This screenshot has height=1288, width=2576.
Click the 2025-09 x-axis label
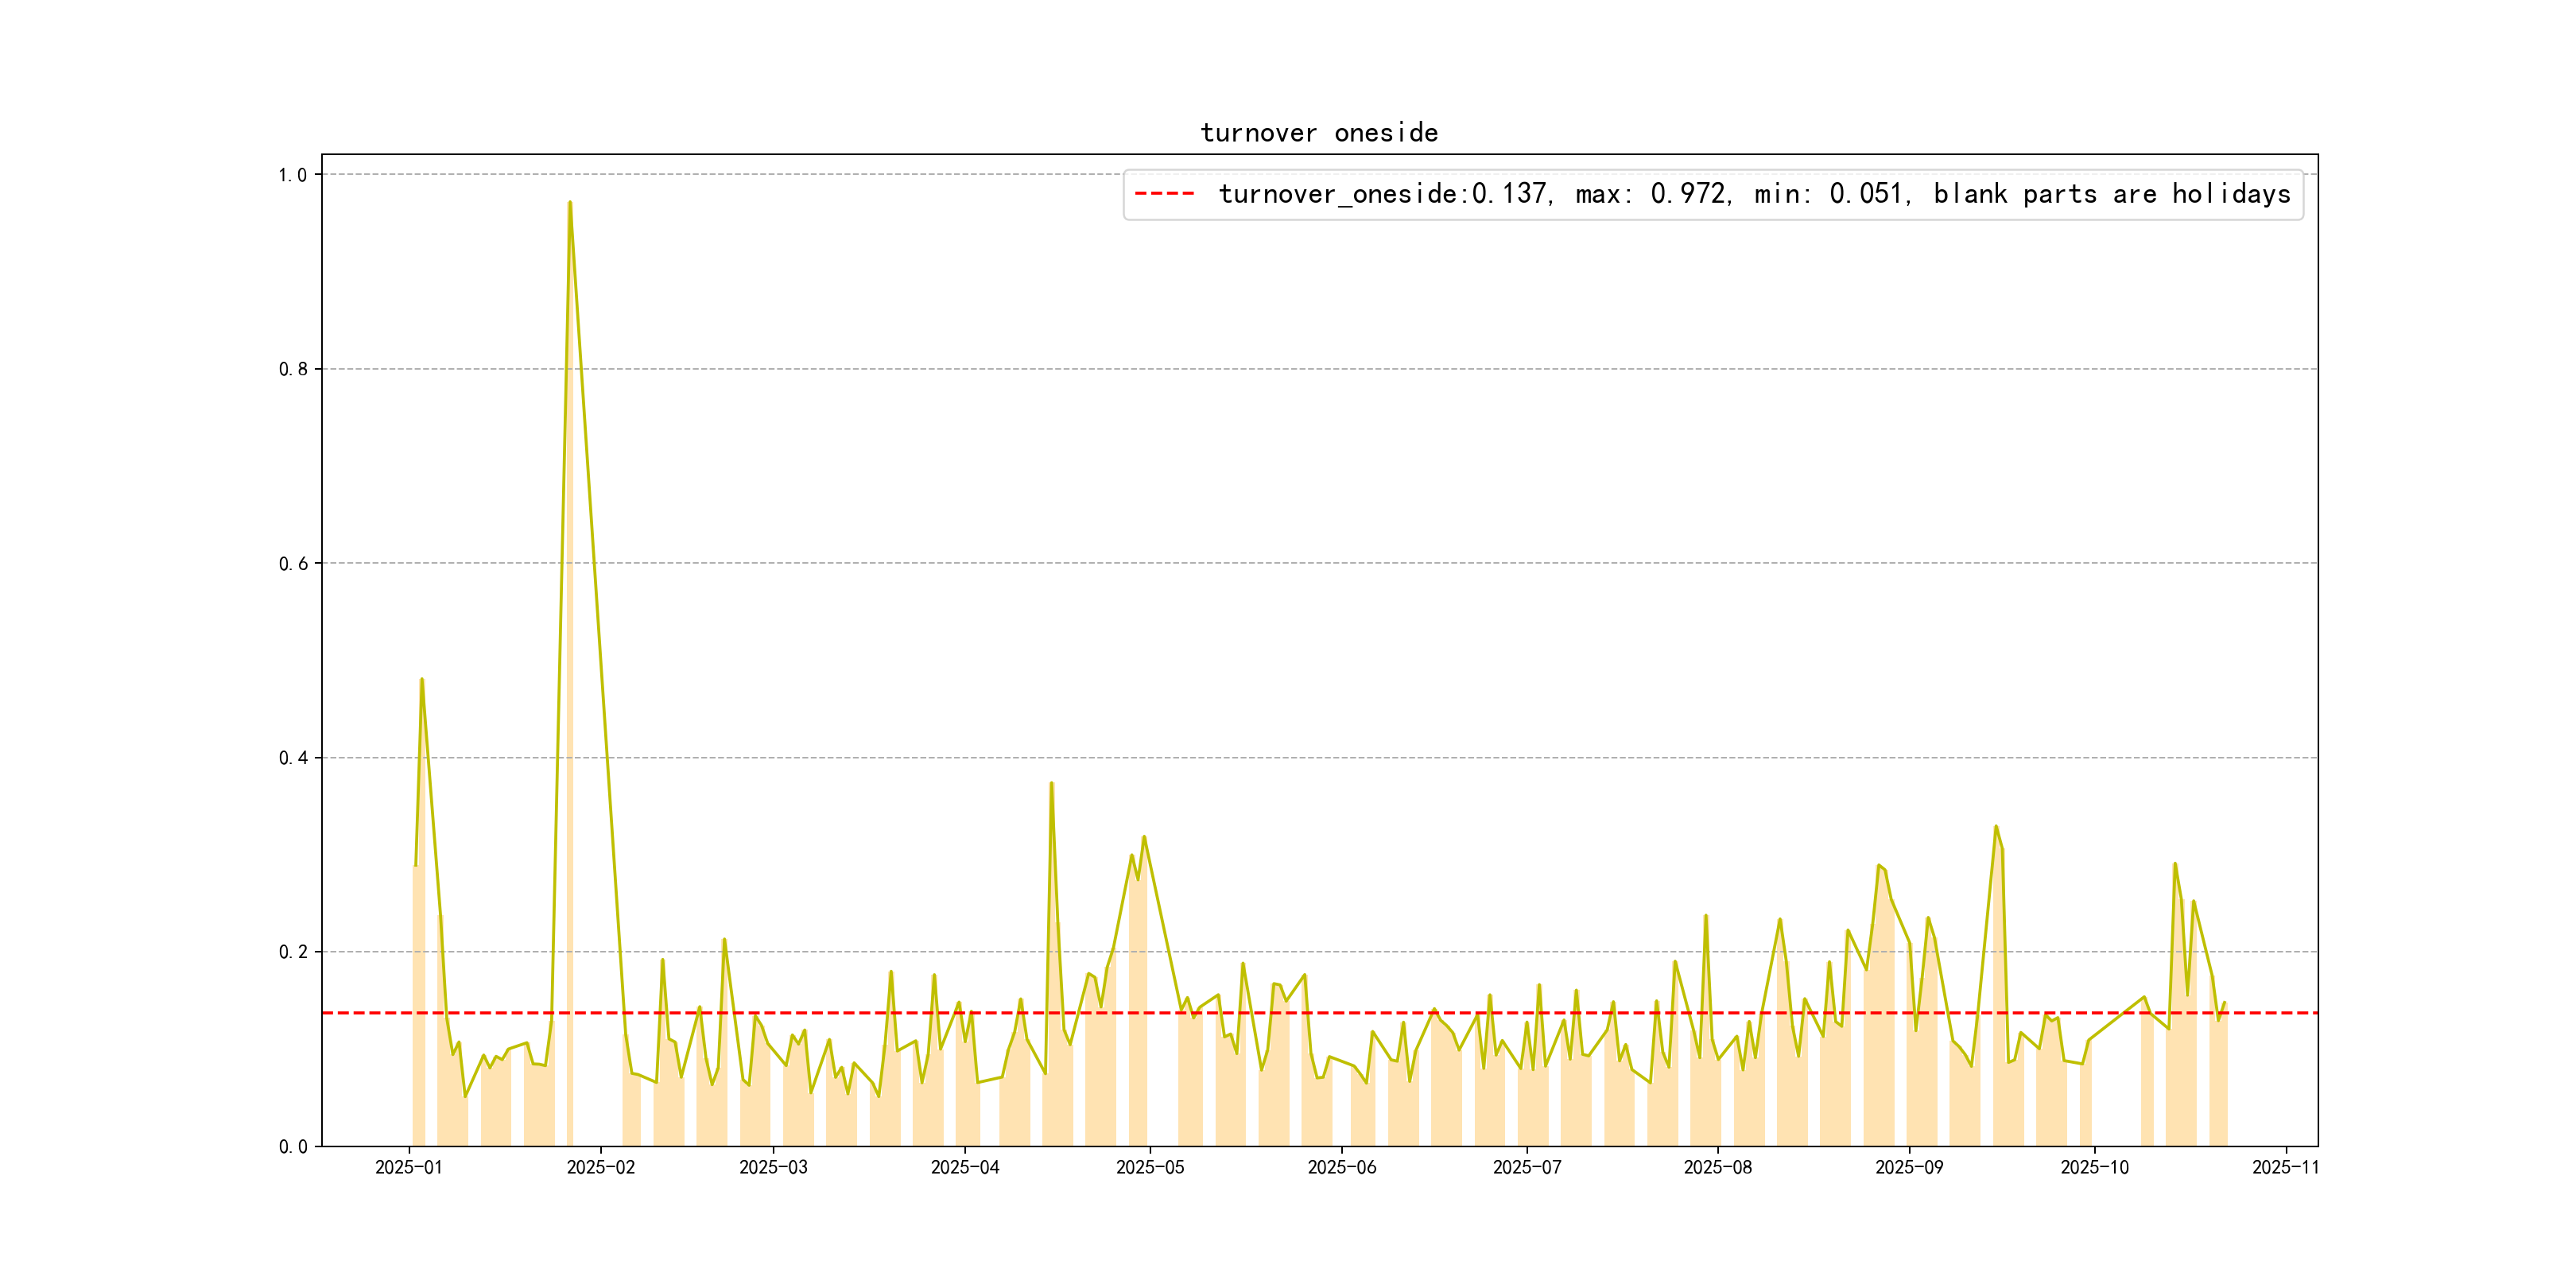tap(1908, 1167)
